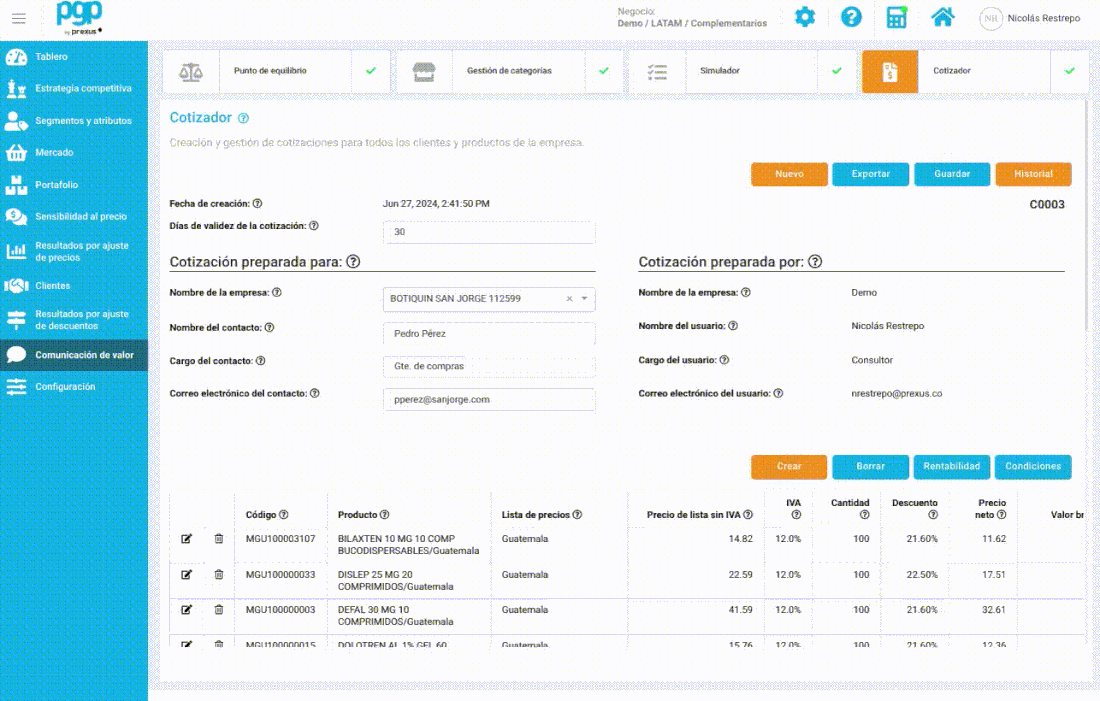Open the help question mark icon

[851, 17]
